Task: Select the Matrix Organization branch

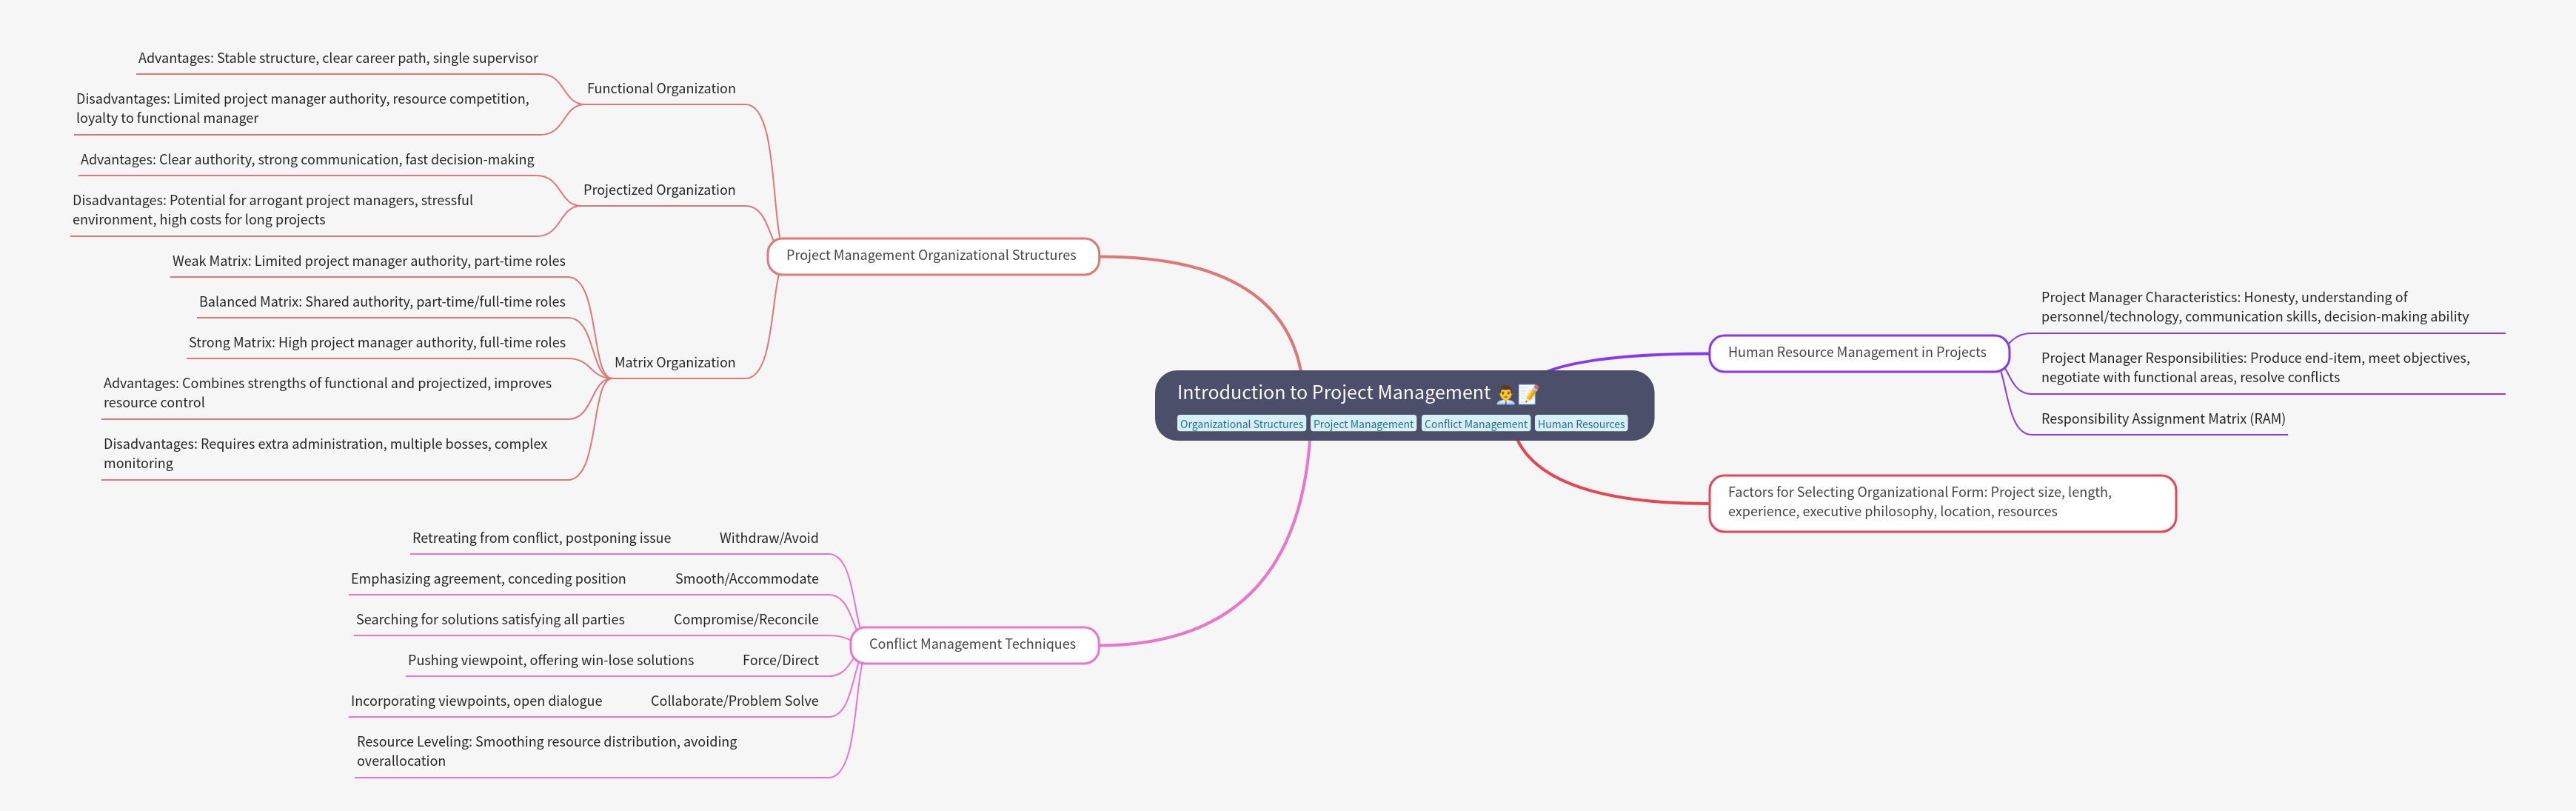Action: click(674, 363)
